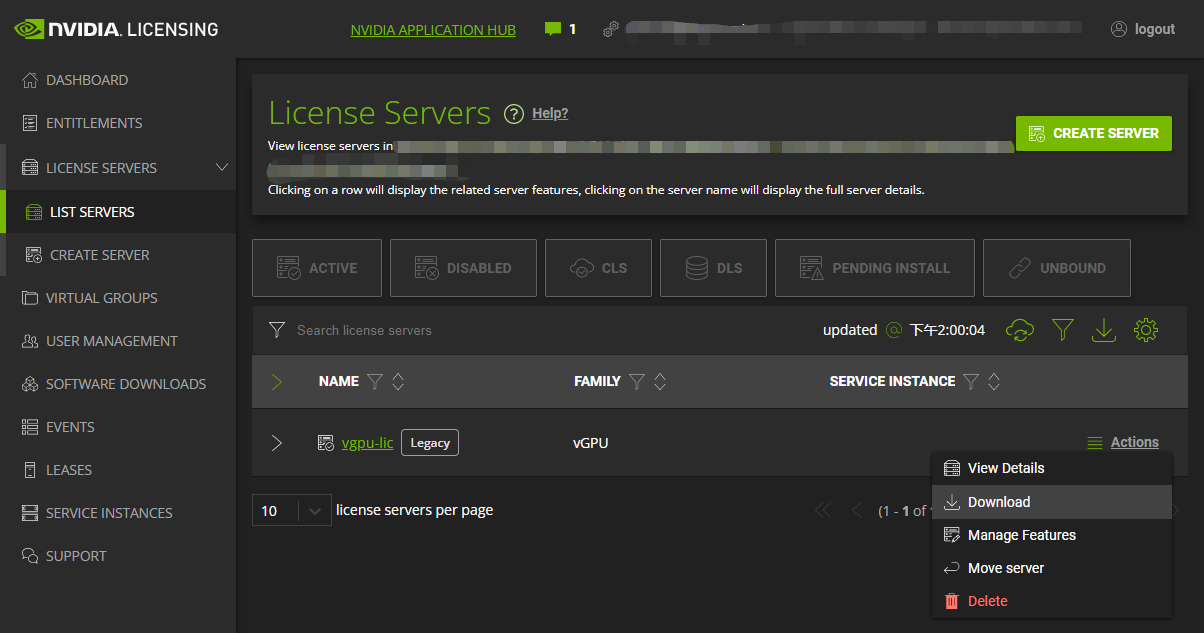Open the servers per page dropdown

coord(291,510)
